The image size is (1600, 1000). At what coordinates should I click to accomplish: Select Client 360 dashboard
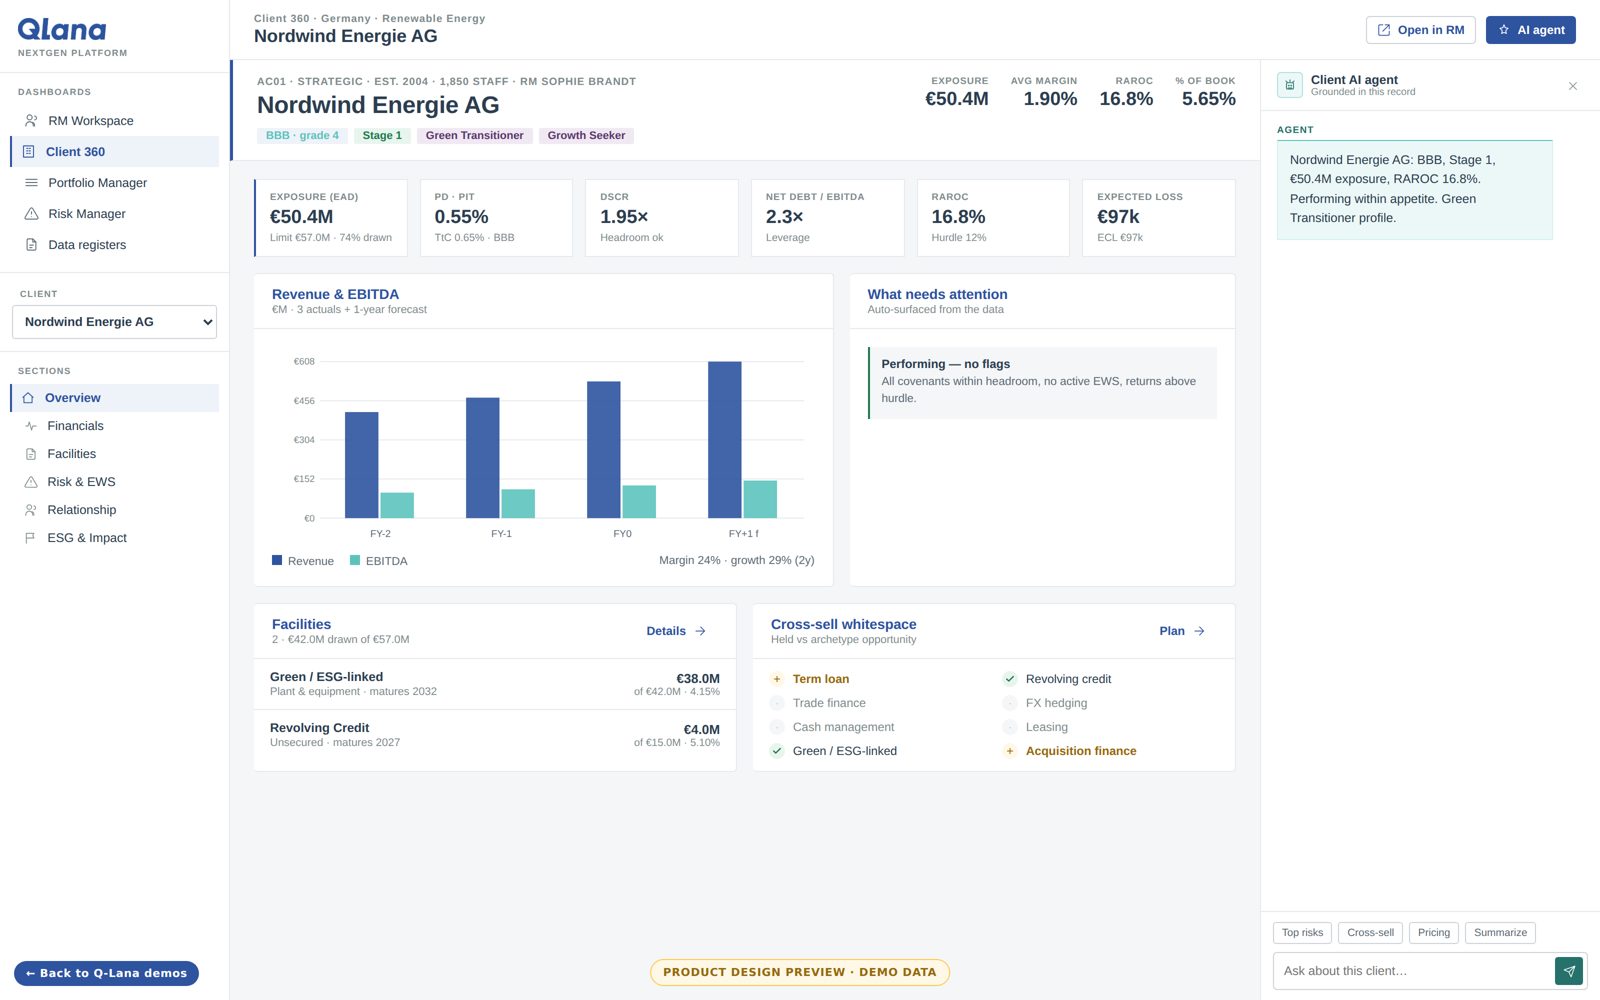[x=114, y=152]
